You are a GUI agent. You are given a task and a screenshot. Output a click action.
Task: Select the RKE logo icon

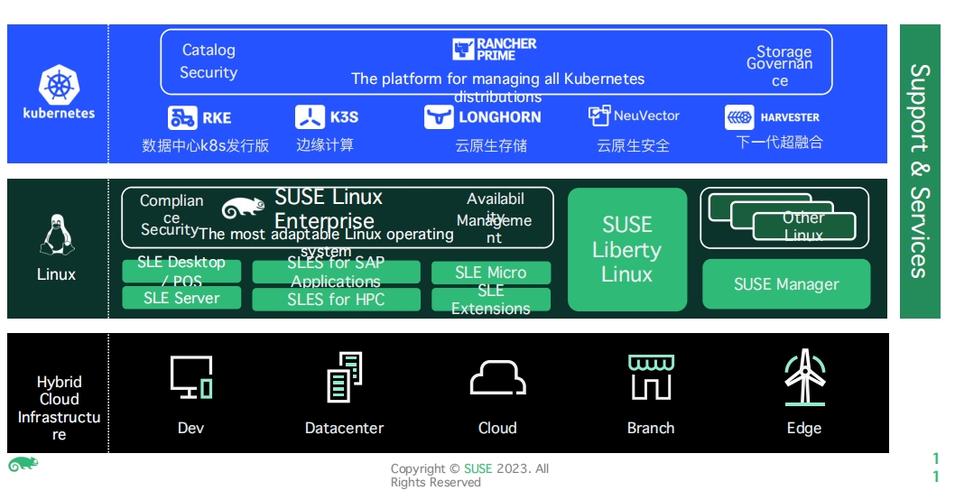tap(183, 118)
